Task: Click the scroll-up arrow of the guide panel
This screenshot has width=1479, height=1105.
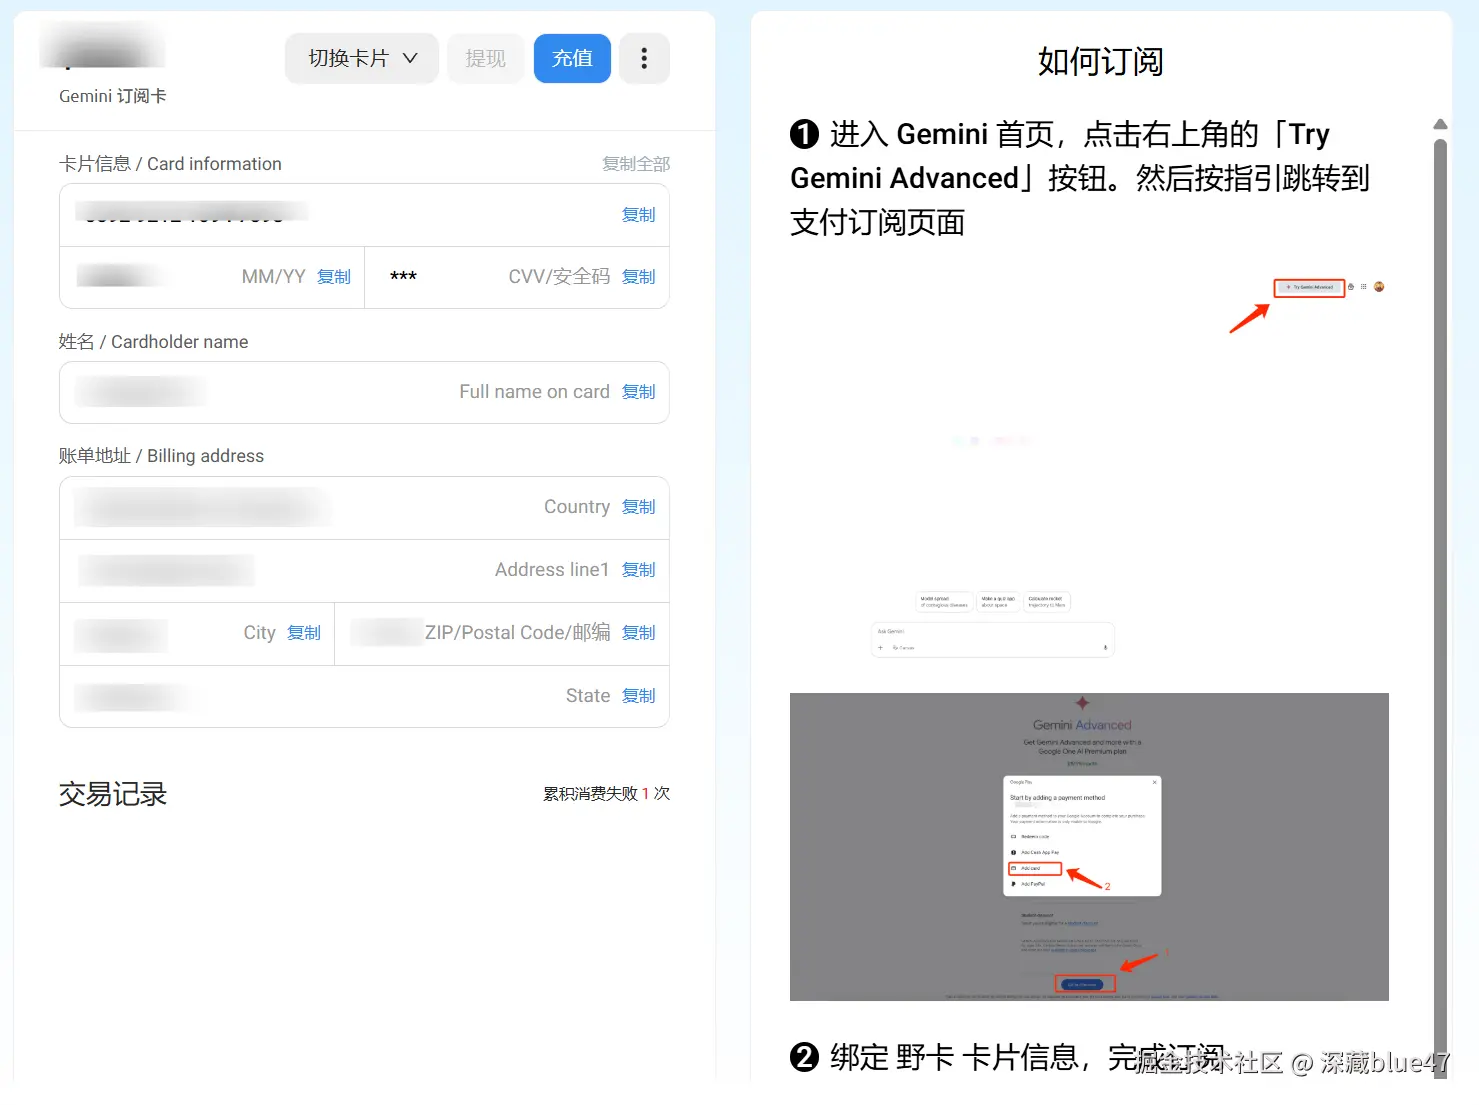Action: [x=1440, y=124]
